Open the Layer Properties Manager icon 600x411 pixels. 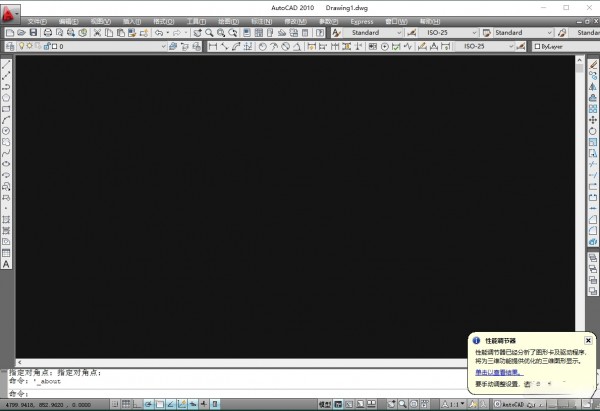tap(10, 46)
